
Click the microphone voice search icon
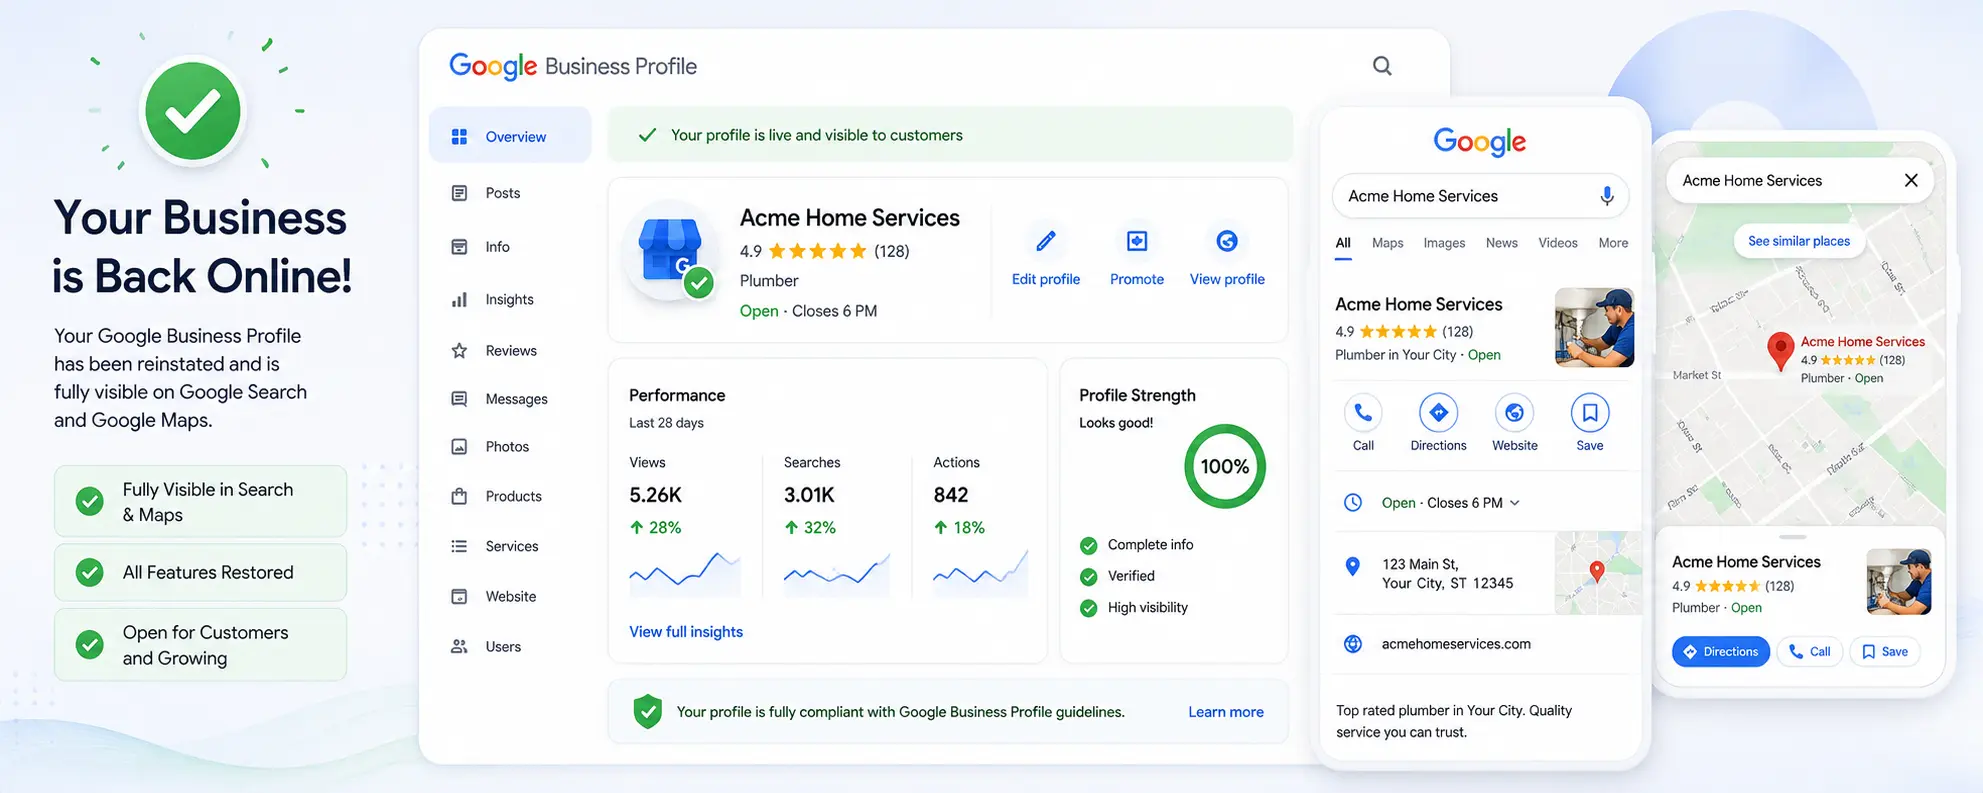[1607, 196]
